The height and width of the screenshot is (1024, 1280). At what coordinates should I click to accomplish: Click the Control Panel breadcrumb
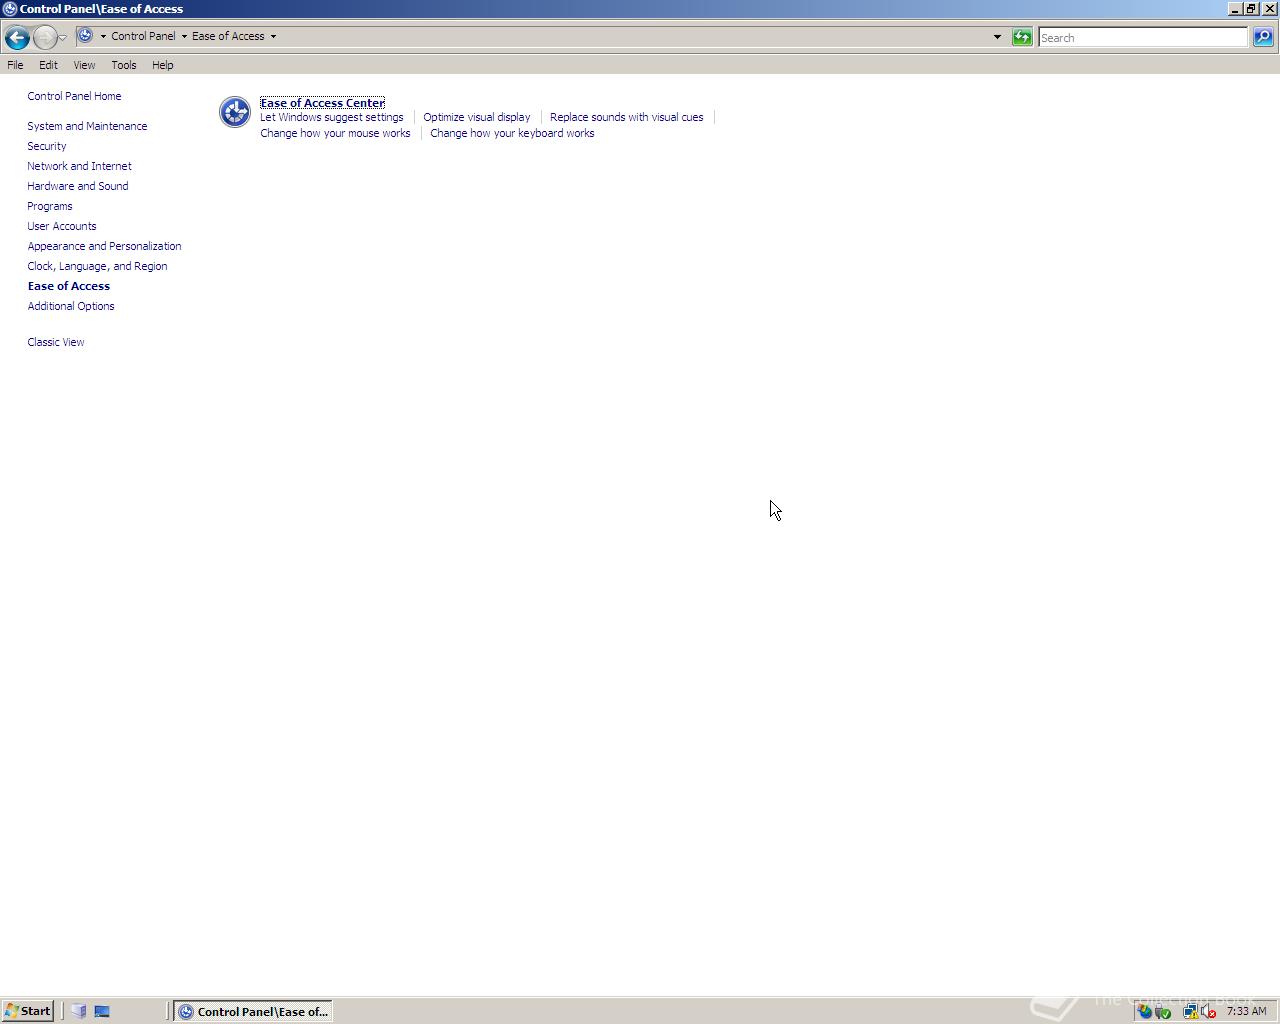143,36
